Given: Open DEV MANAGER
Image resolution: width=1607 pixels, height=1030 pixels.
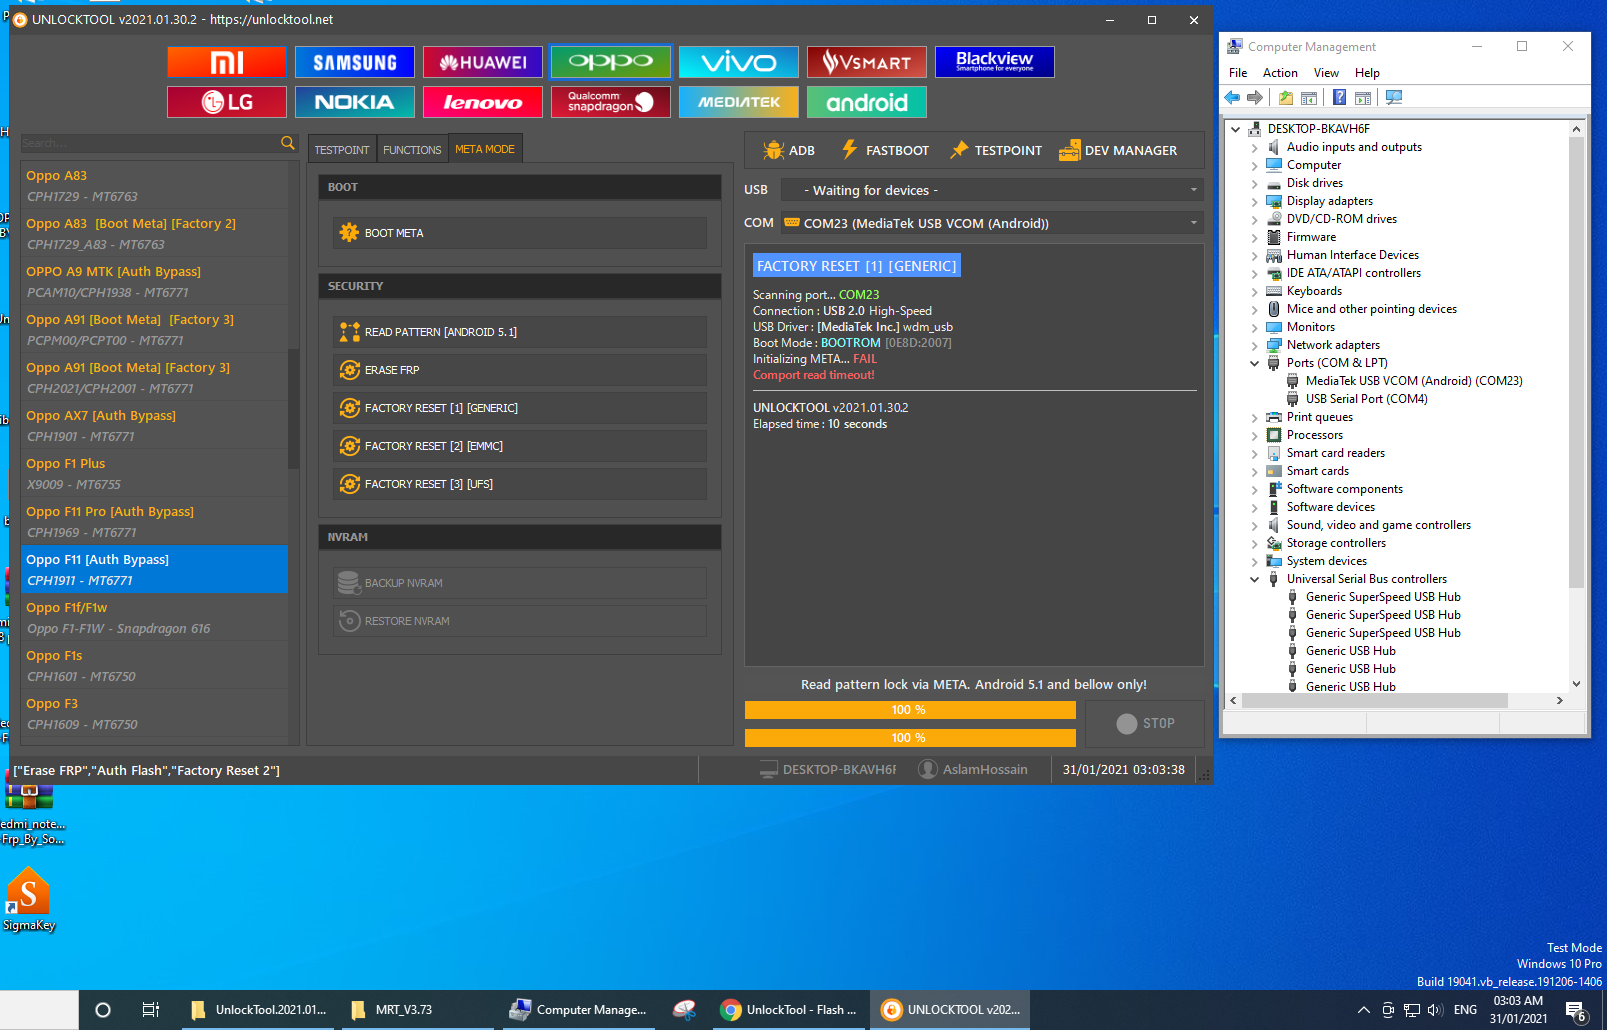Looking at the screenshot, I should pos(1118,150).
